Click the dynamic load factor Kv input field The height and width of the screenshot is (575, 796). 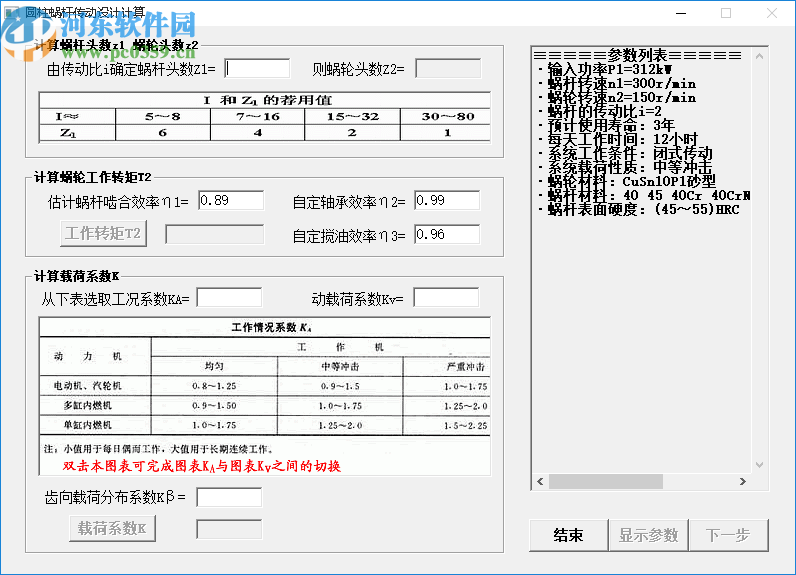click(446, 298)
